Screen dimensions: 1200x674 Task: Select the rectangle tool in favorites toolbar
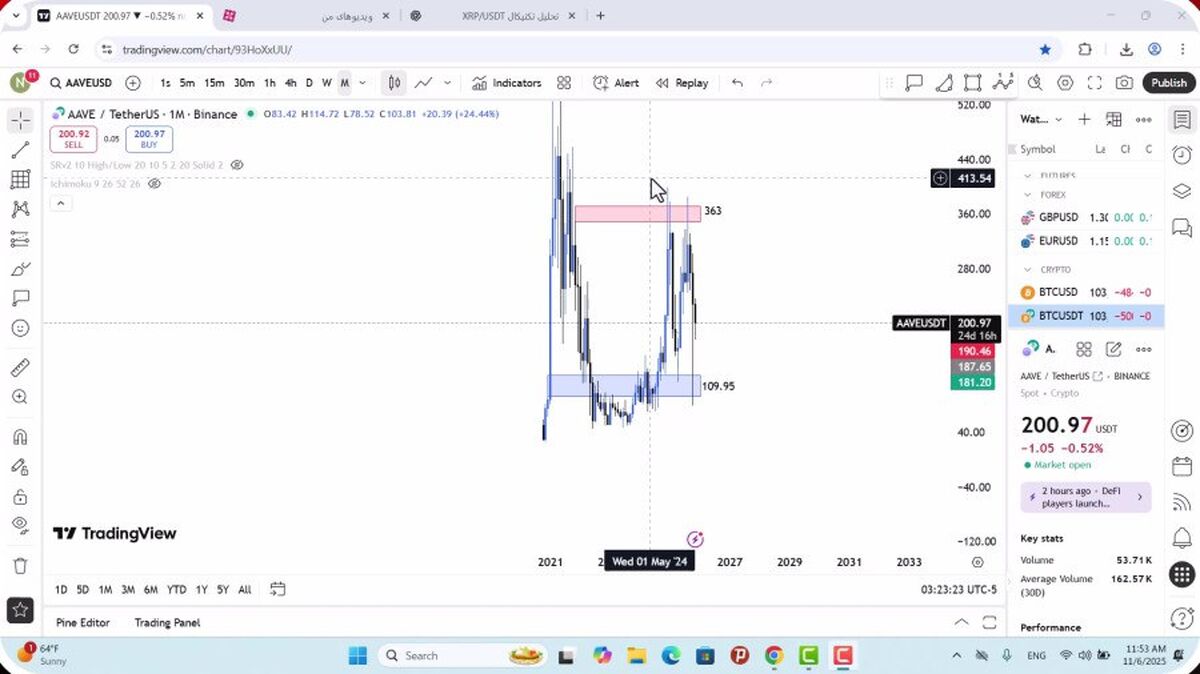(973, 83)
